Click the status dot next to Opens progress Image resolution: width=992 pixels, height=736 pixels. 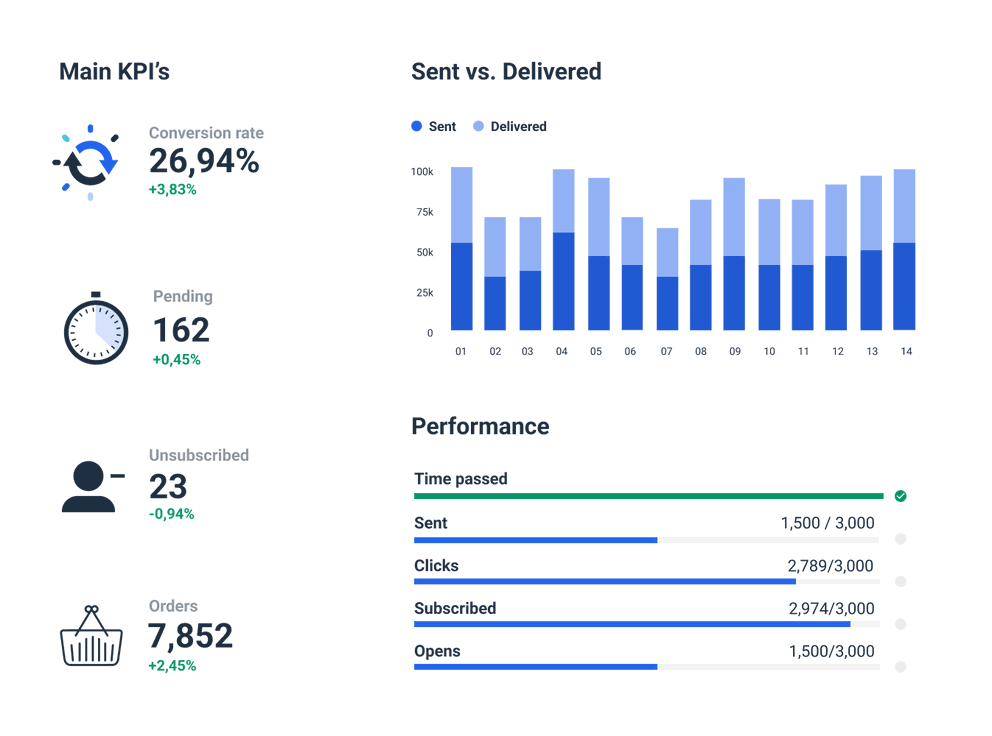(x=901, y=666)
